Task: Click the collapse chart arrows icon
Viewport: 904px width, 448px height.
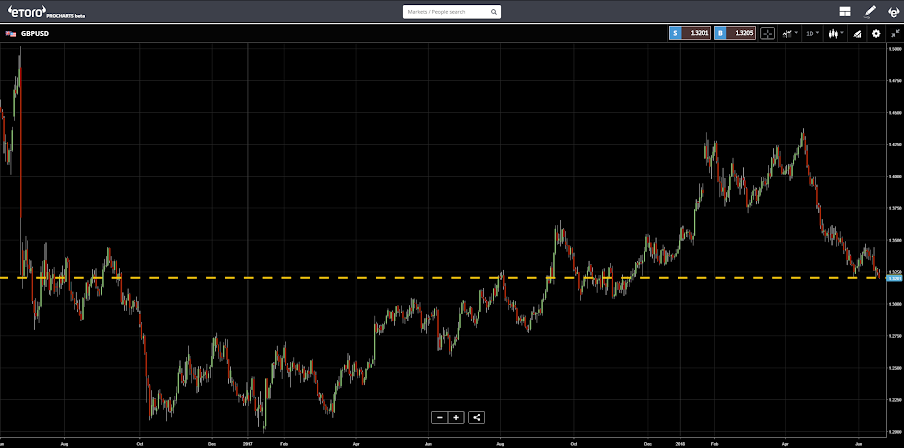Action: (894, 33)
